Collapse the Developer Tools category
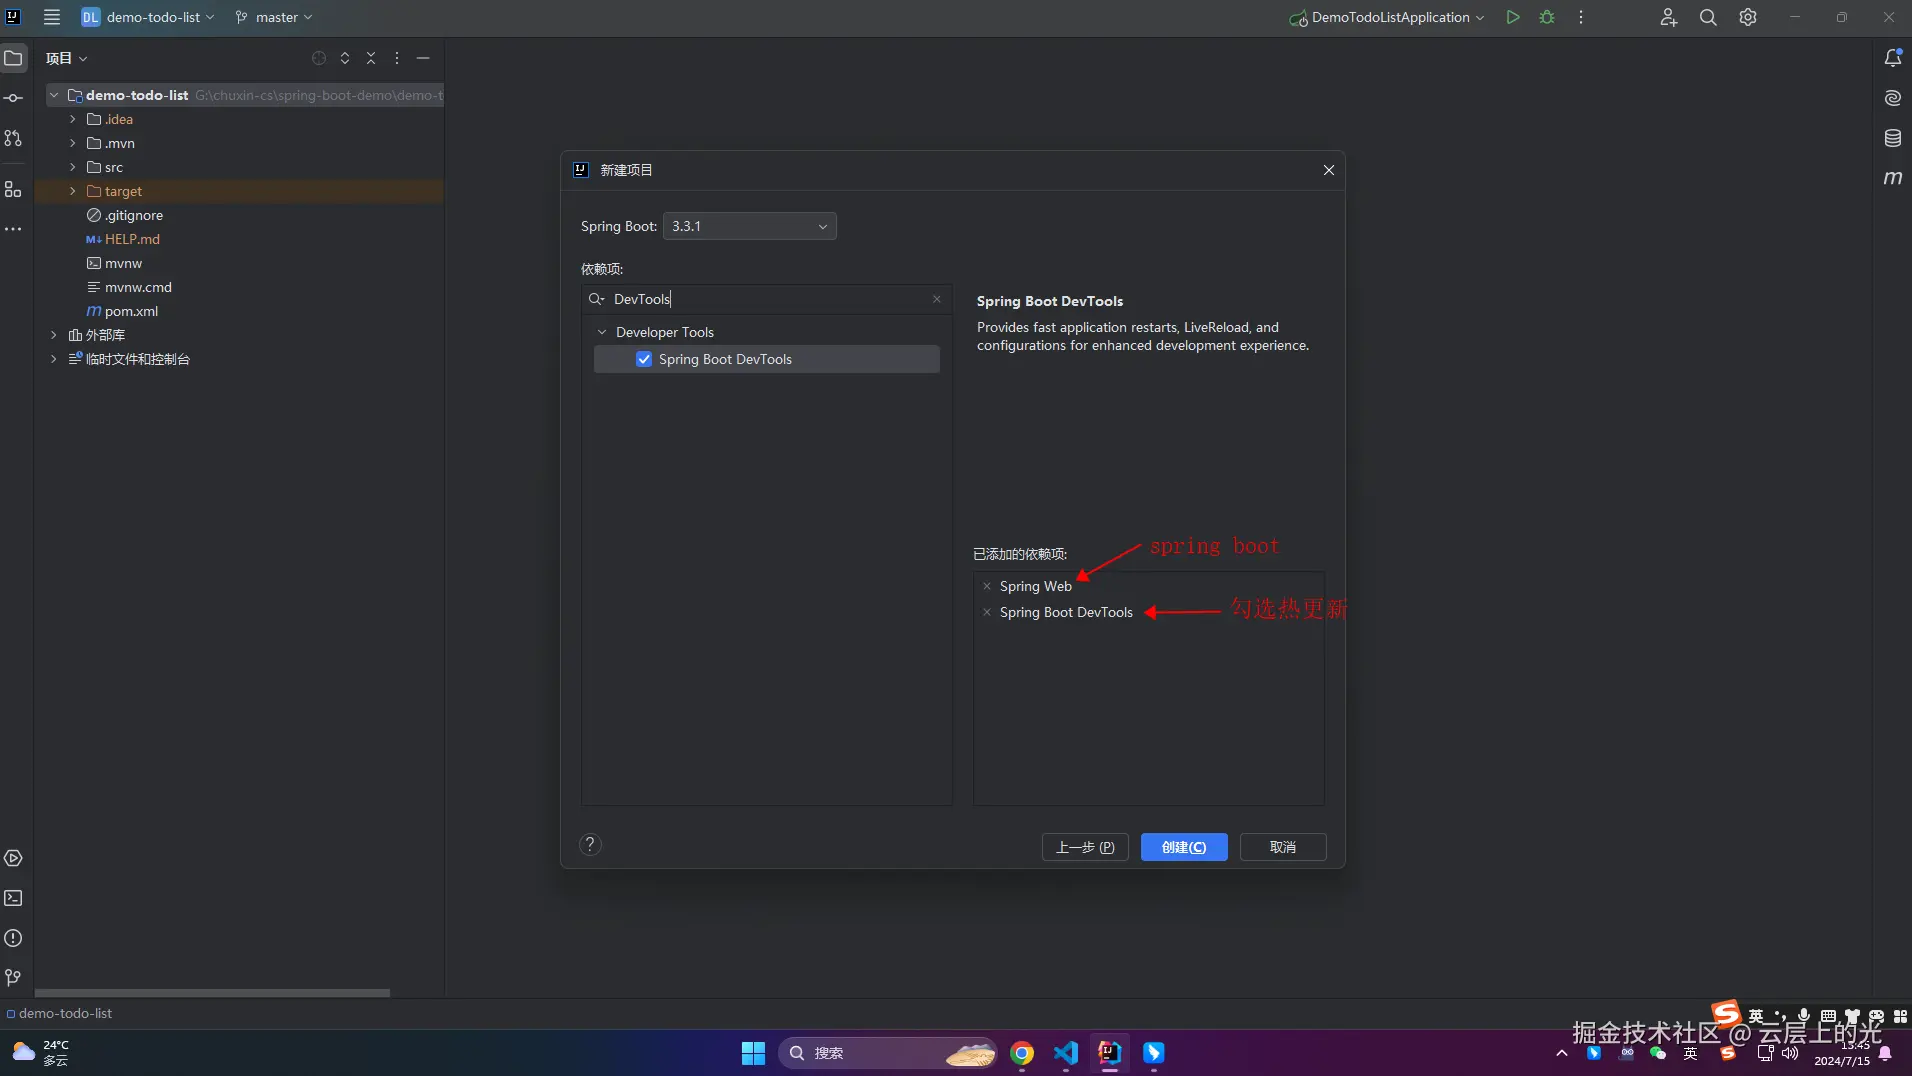 tap(602, 332)
